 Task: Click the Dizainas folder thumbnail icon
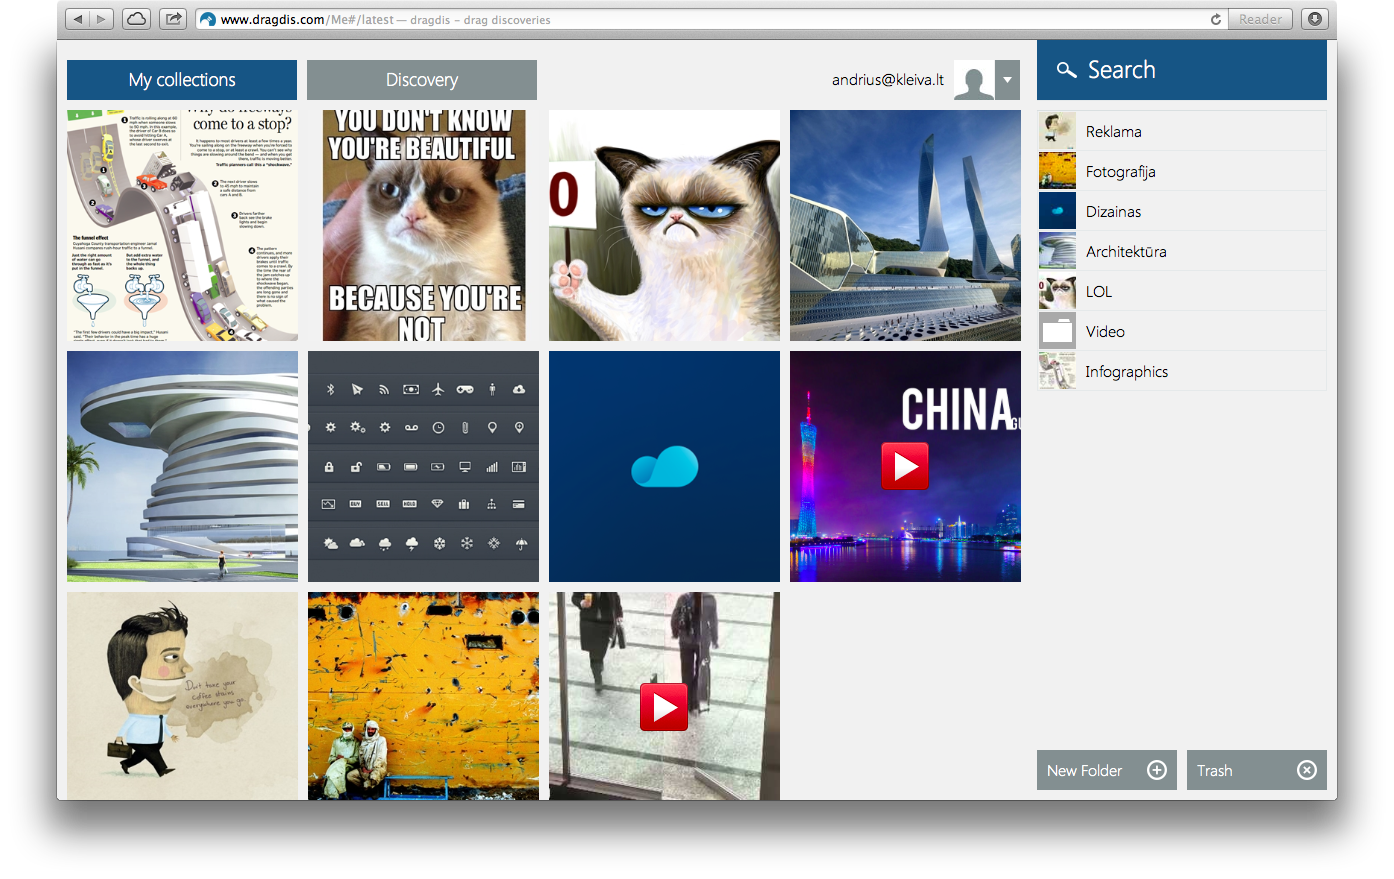click(x=1057, y=211)
